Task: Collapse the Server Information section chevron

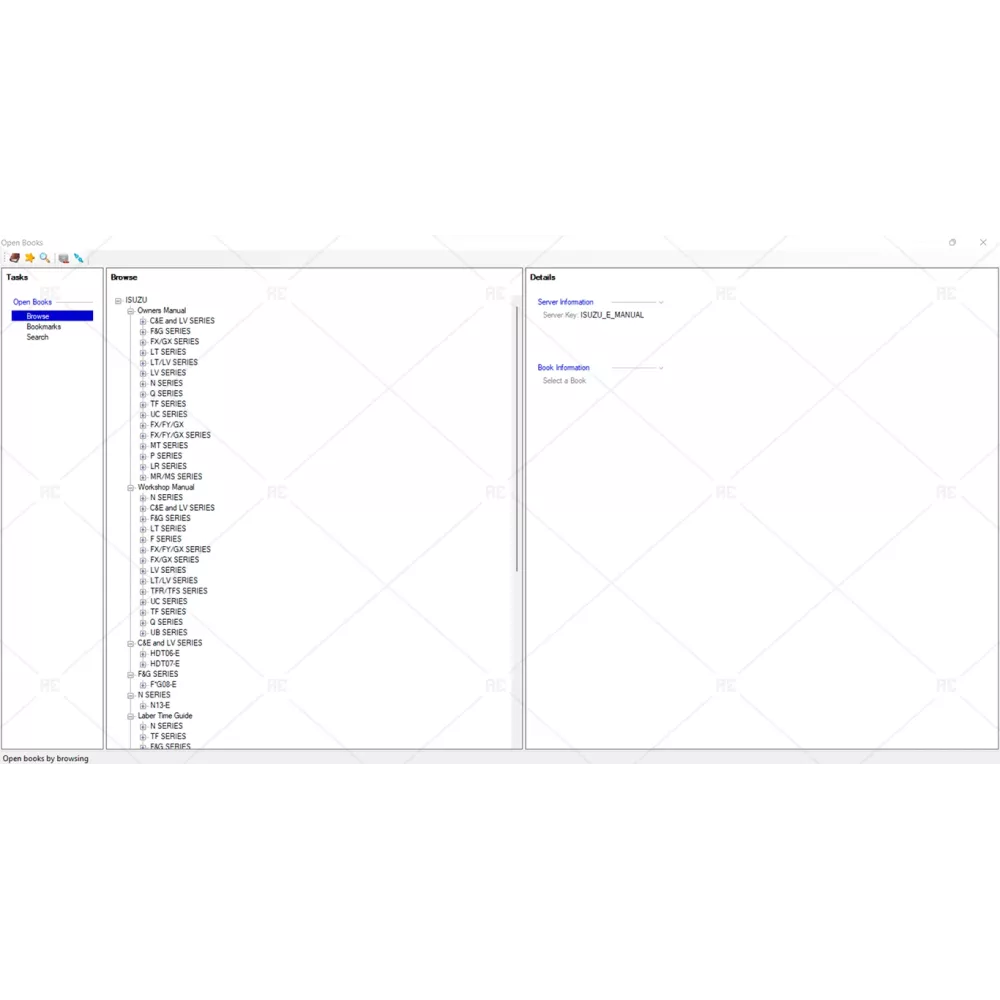Action: 661,302
